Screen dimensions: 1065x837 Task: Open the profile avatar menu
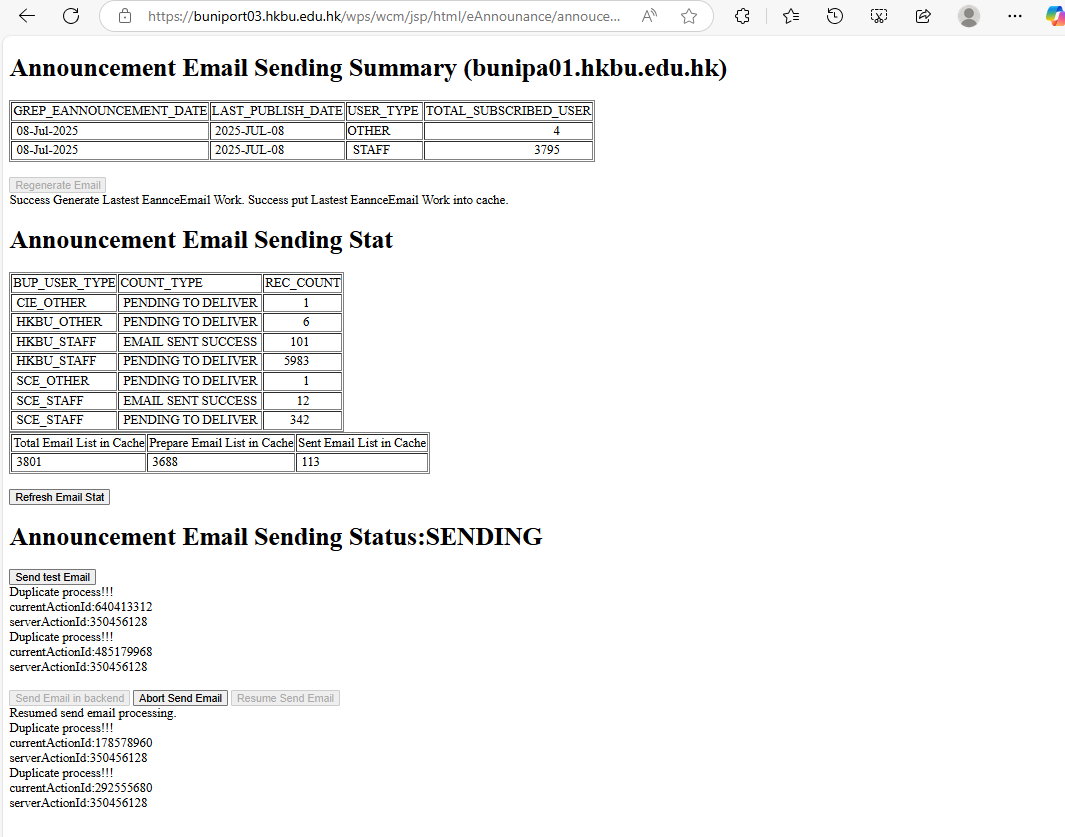(969, 16)
